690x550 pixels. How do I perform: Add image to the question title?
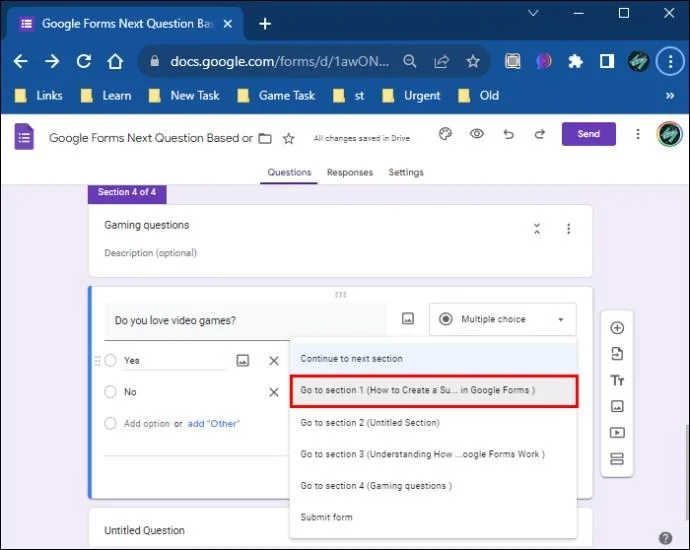[408, 319]
